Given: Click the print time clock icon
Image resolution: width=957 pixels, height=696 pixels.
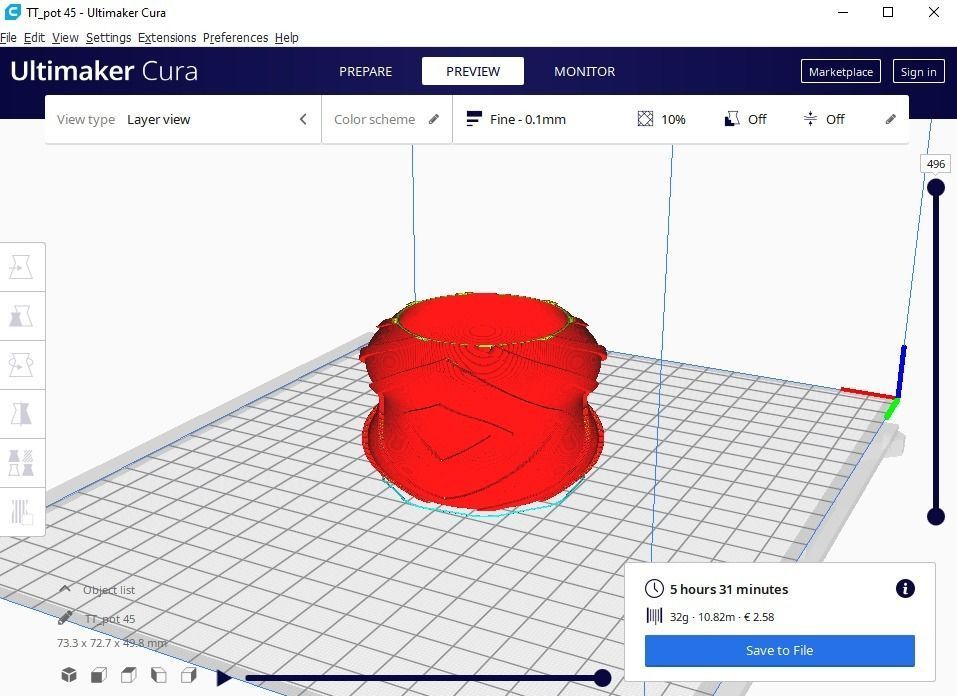Looking at the screenshot, I should tap(654, 589).
